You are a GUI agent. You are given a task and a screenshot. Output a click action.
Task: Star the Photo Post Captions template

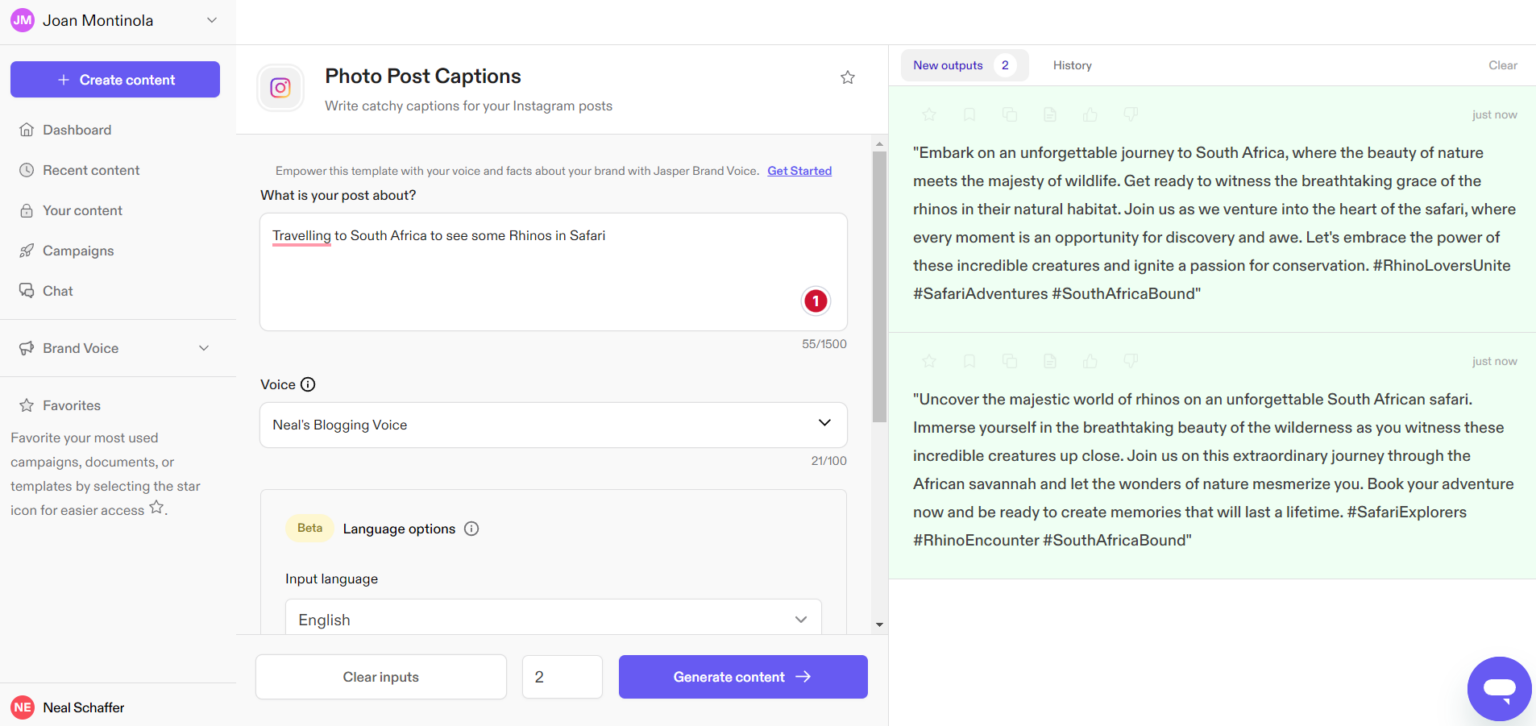point(847,76)
